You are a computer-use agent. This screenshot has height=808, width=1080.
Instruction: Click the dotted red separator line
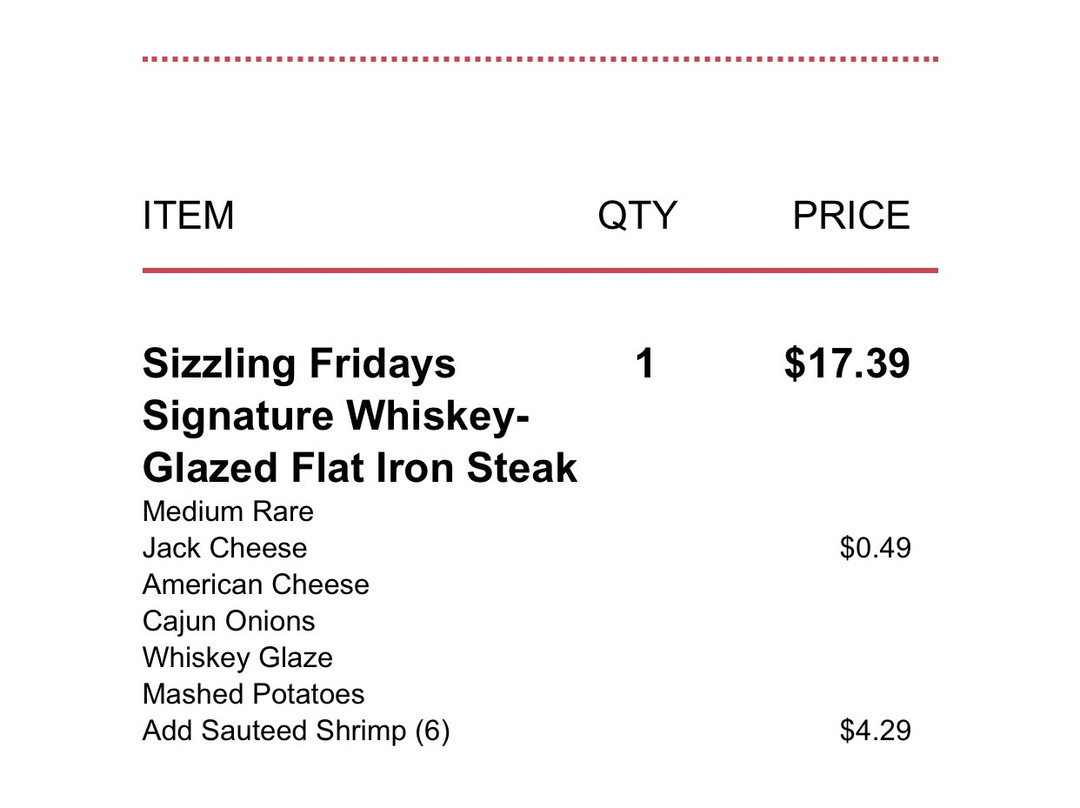point(540,59)
